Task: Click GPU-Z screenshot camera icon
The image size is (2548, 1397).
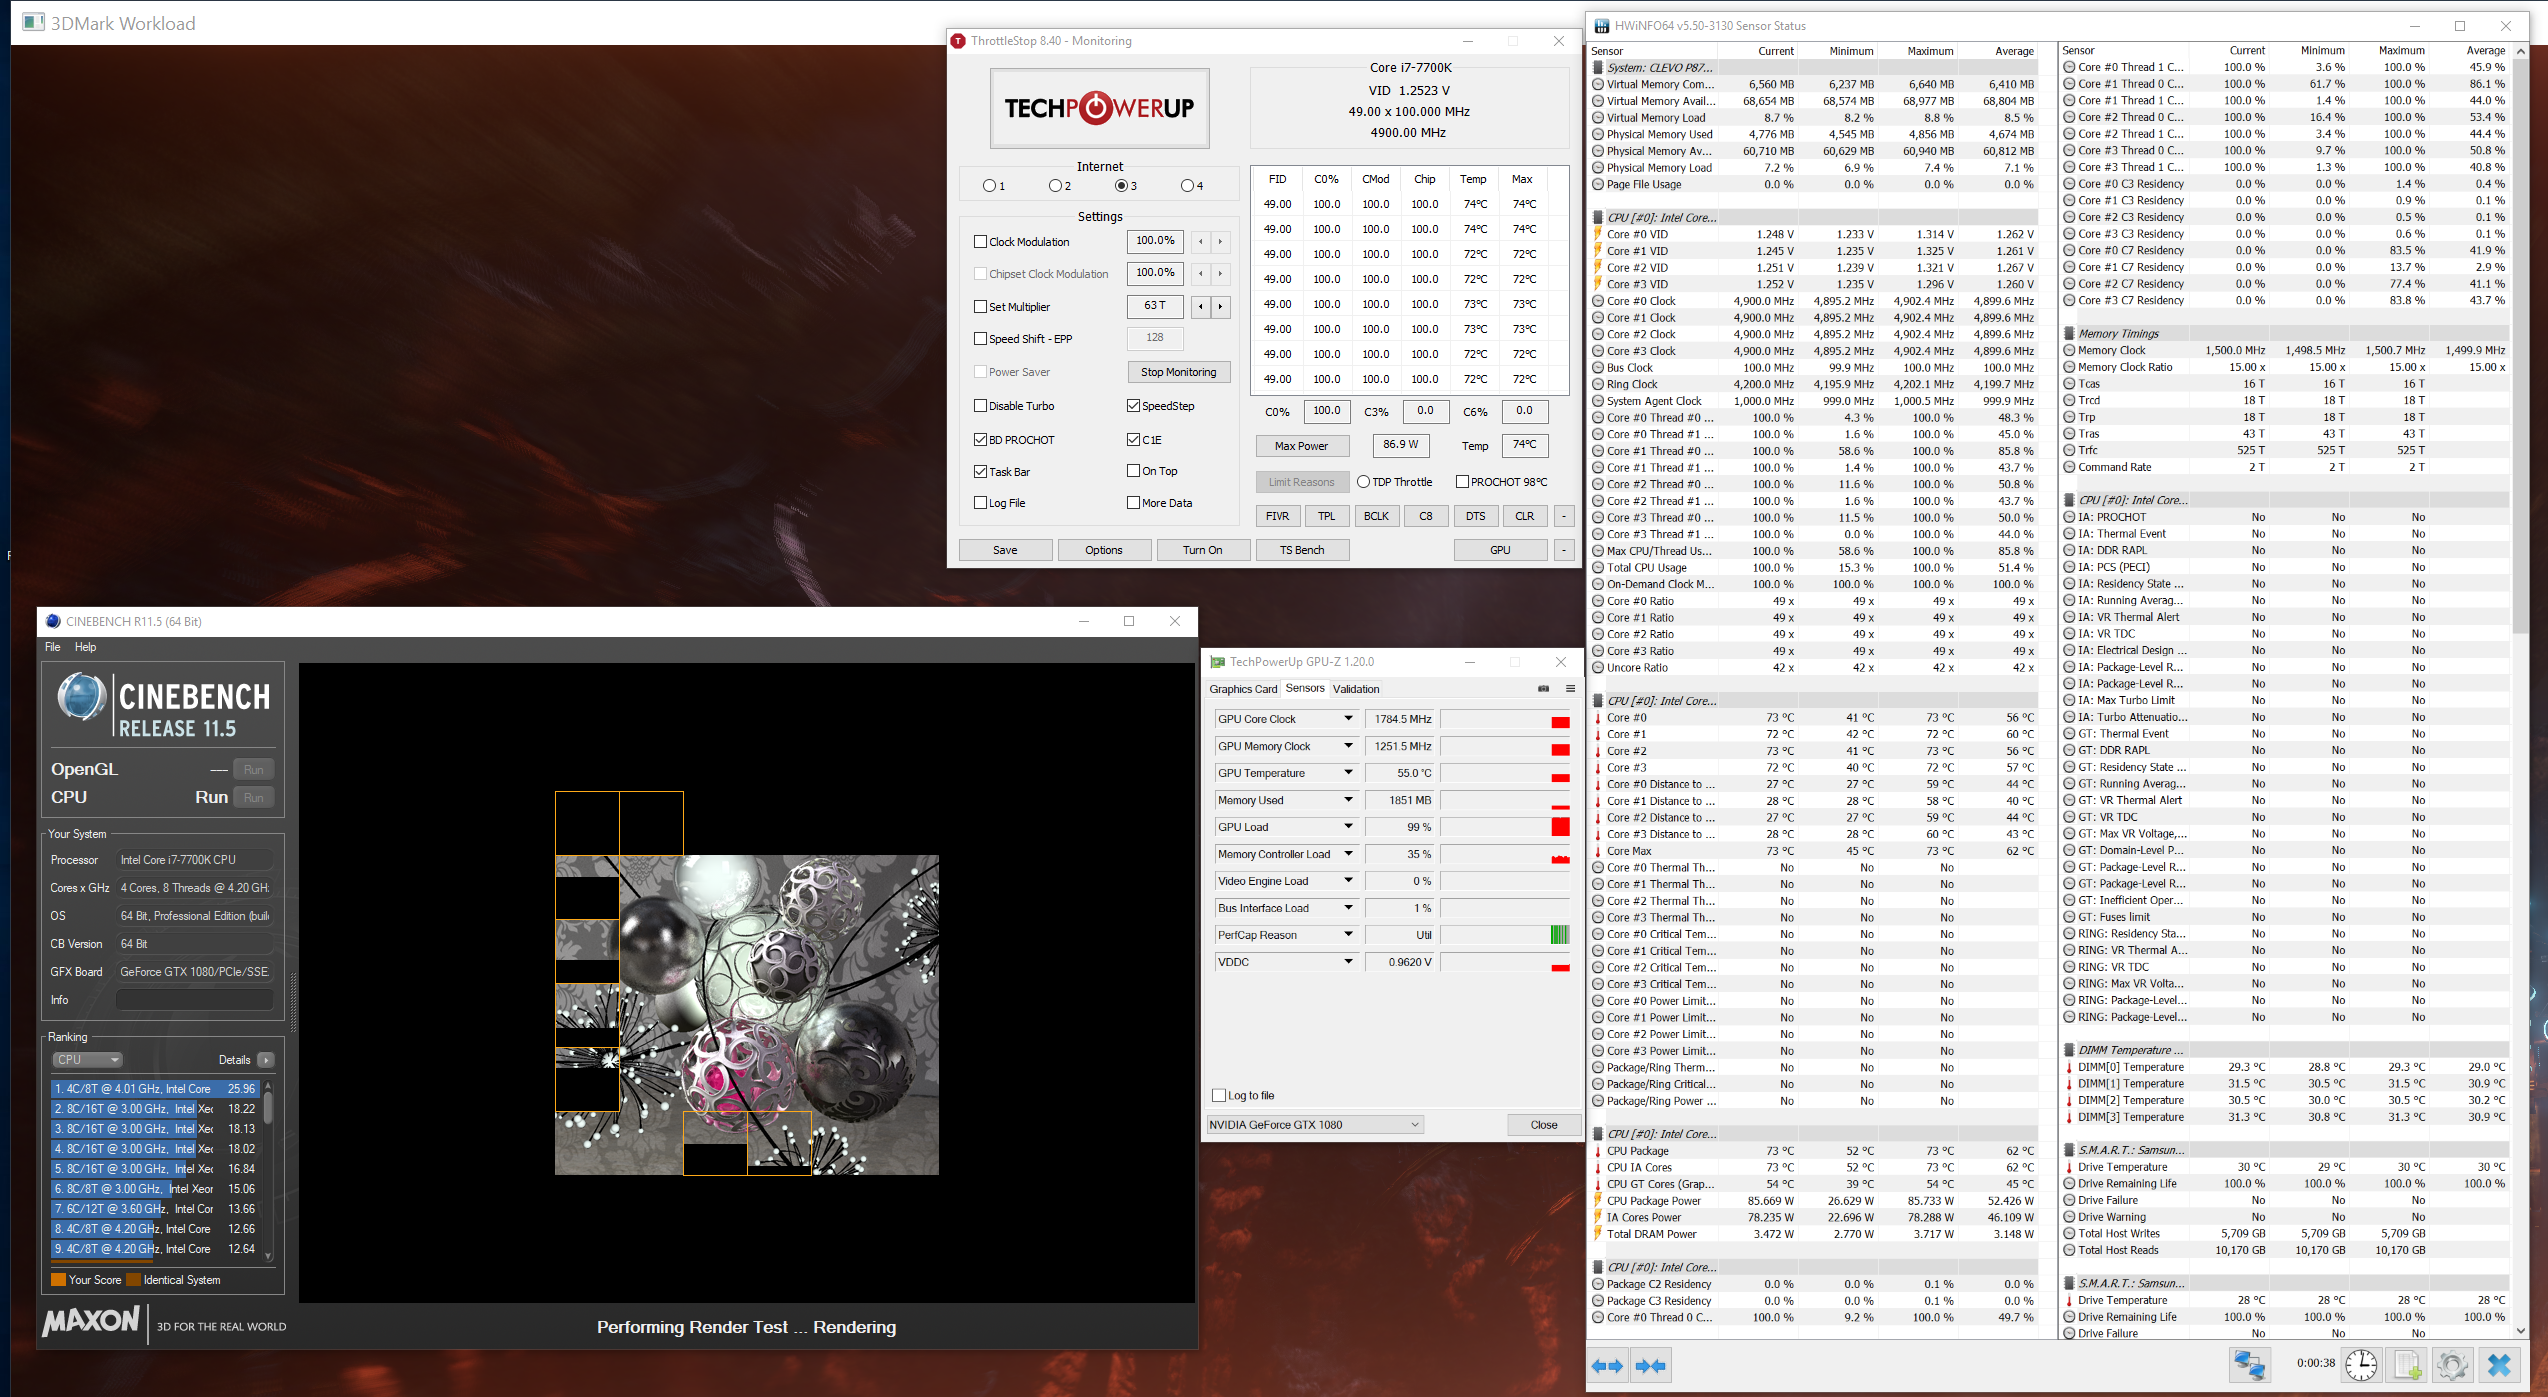Action: 1543,689
